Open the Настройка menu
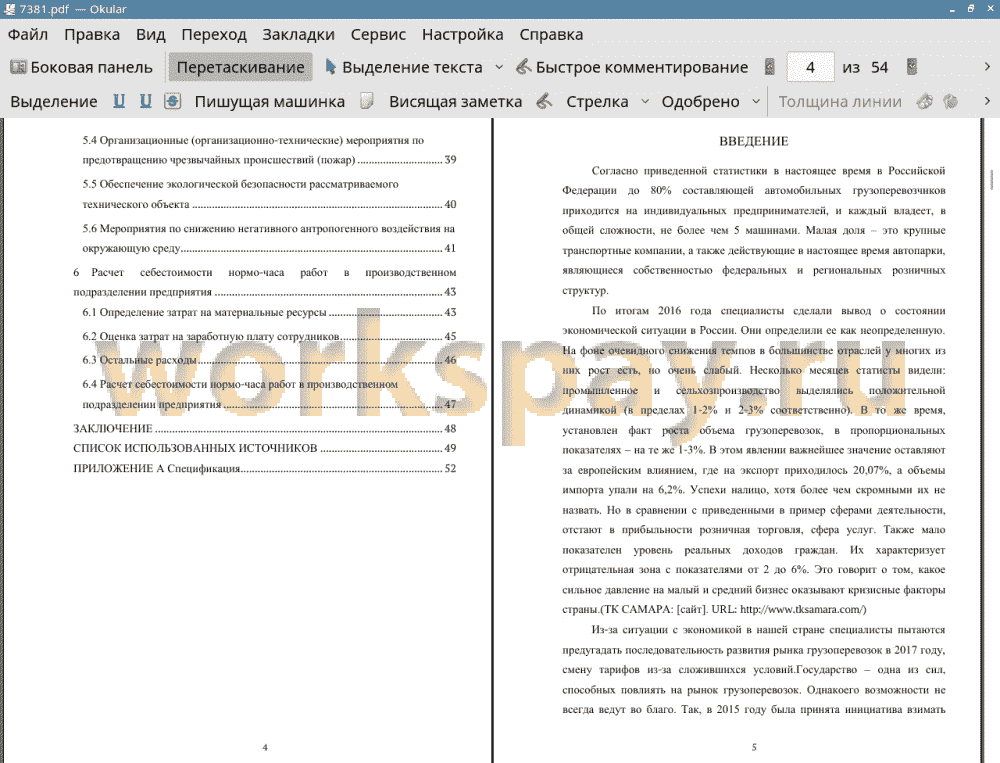 (x=462, y=34)
